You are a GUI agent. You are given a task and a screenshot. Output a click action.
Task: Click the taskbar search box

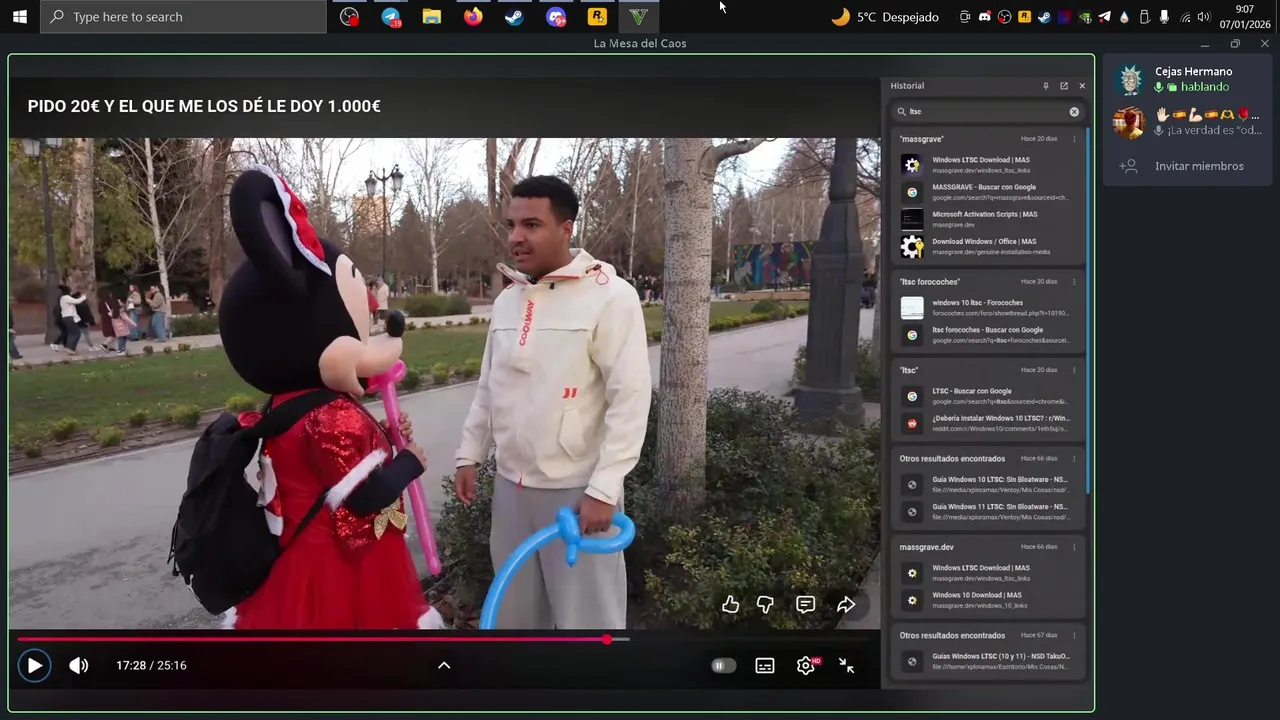point(184,17)
